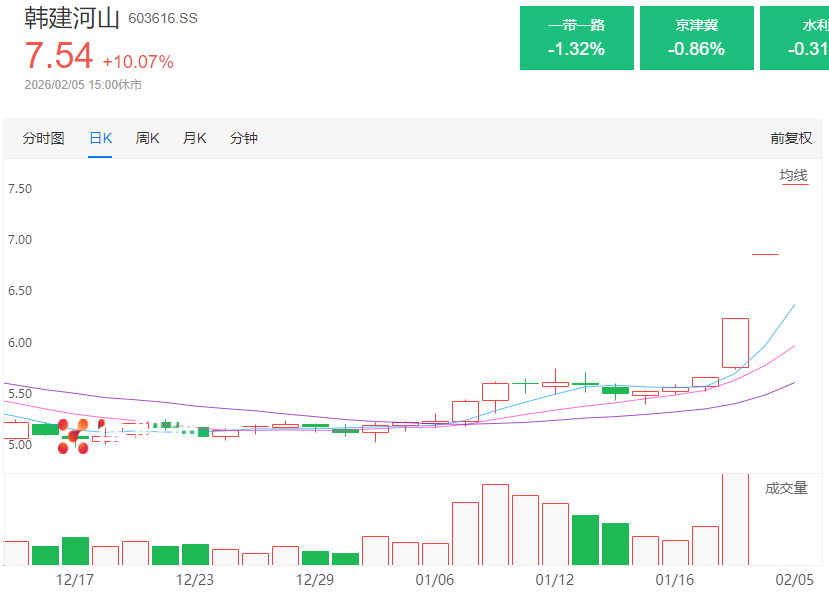The width and height of the screenshot is (829, 592).
Task: Open the 京津冀 sector tile
Action: [x=697, y=37]
